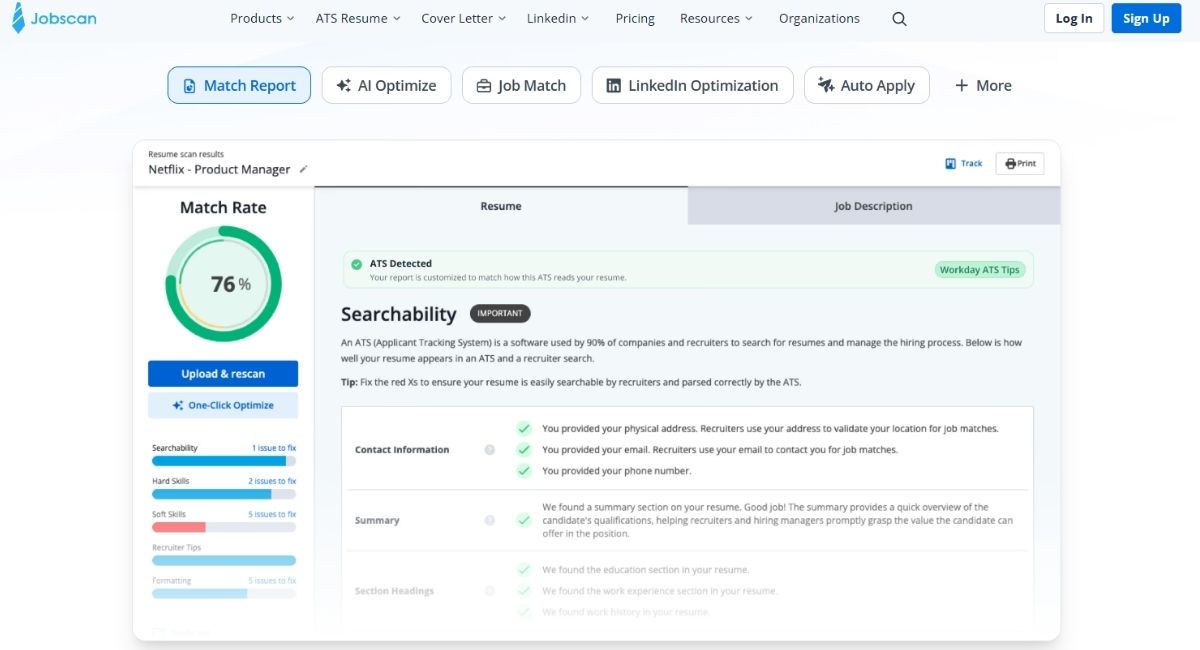Image resolution: width=1200 pixels, height=650 pixels.
Task: Expand the Products menu
Action: (x=262, y=18)
